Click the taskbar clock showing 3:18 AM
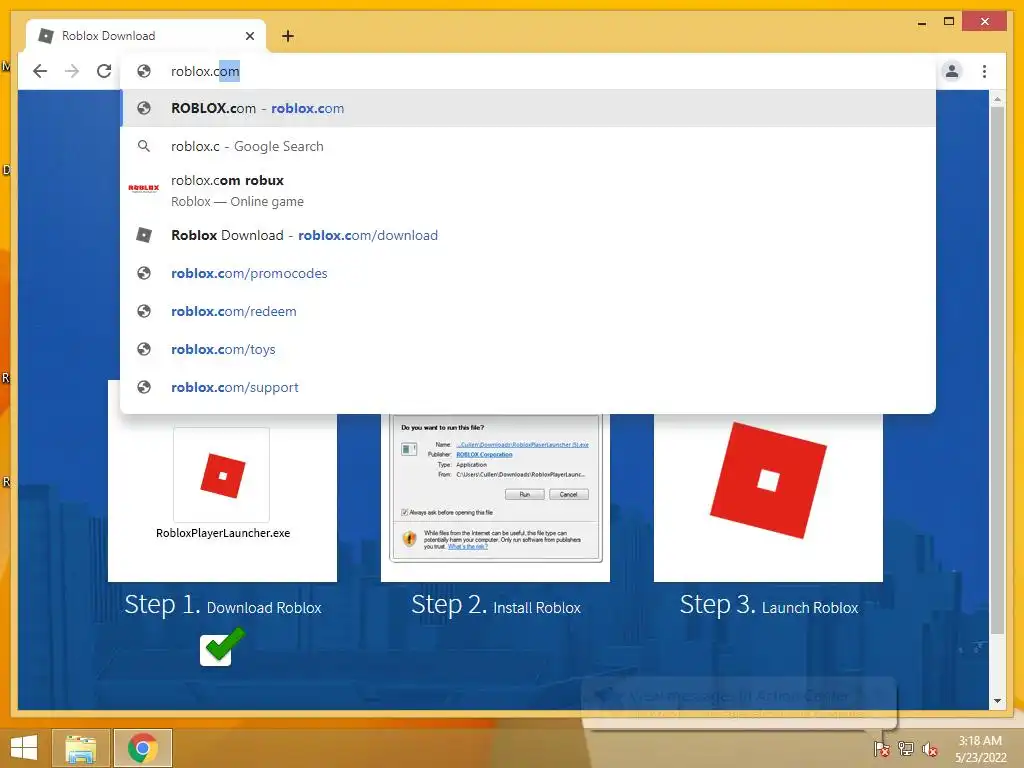This screenshot has height=768, width=1024. pyautogui.click(x=980, y=749)
